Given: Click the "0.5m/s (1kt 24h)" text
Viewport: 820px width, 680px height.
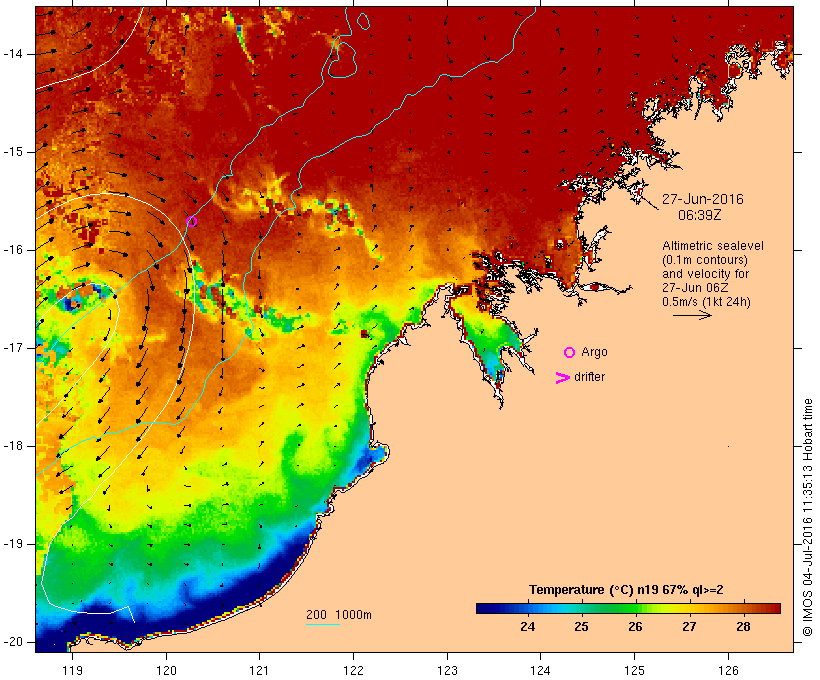Looking at the screenshot, I should (x=706, y=302).
